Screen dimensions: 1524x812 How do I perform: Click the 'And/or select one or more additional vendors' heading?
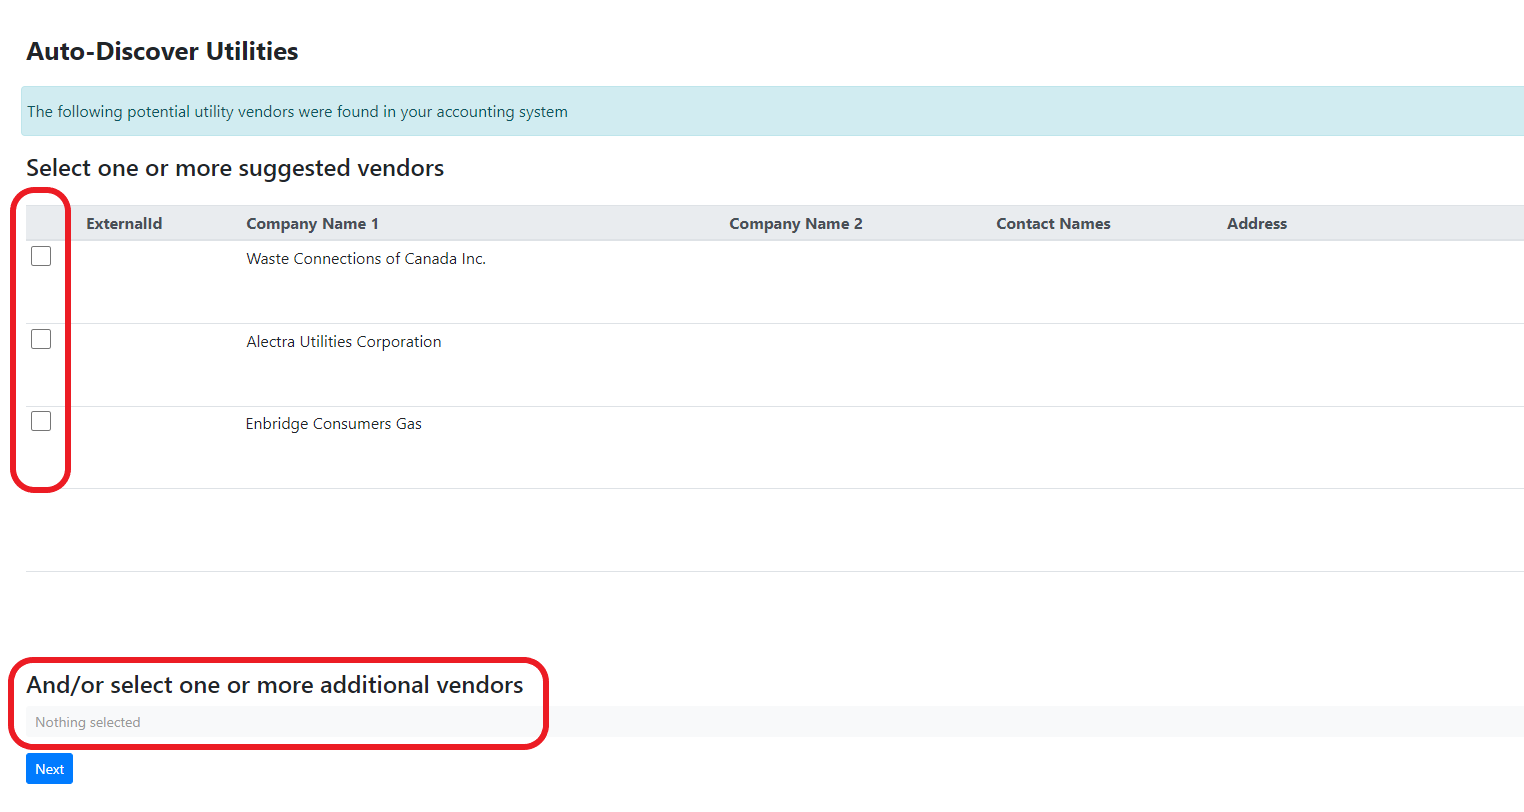[275, 685]
